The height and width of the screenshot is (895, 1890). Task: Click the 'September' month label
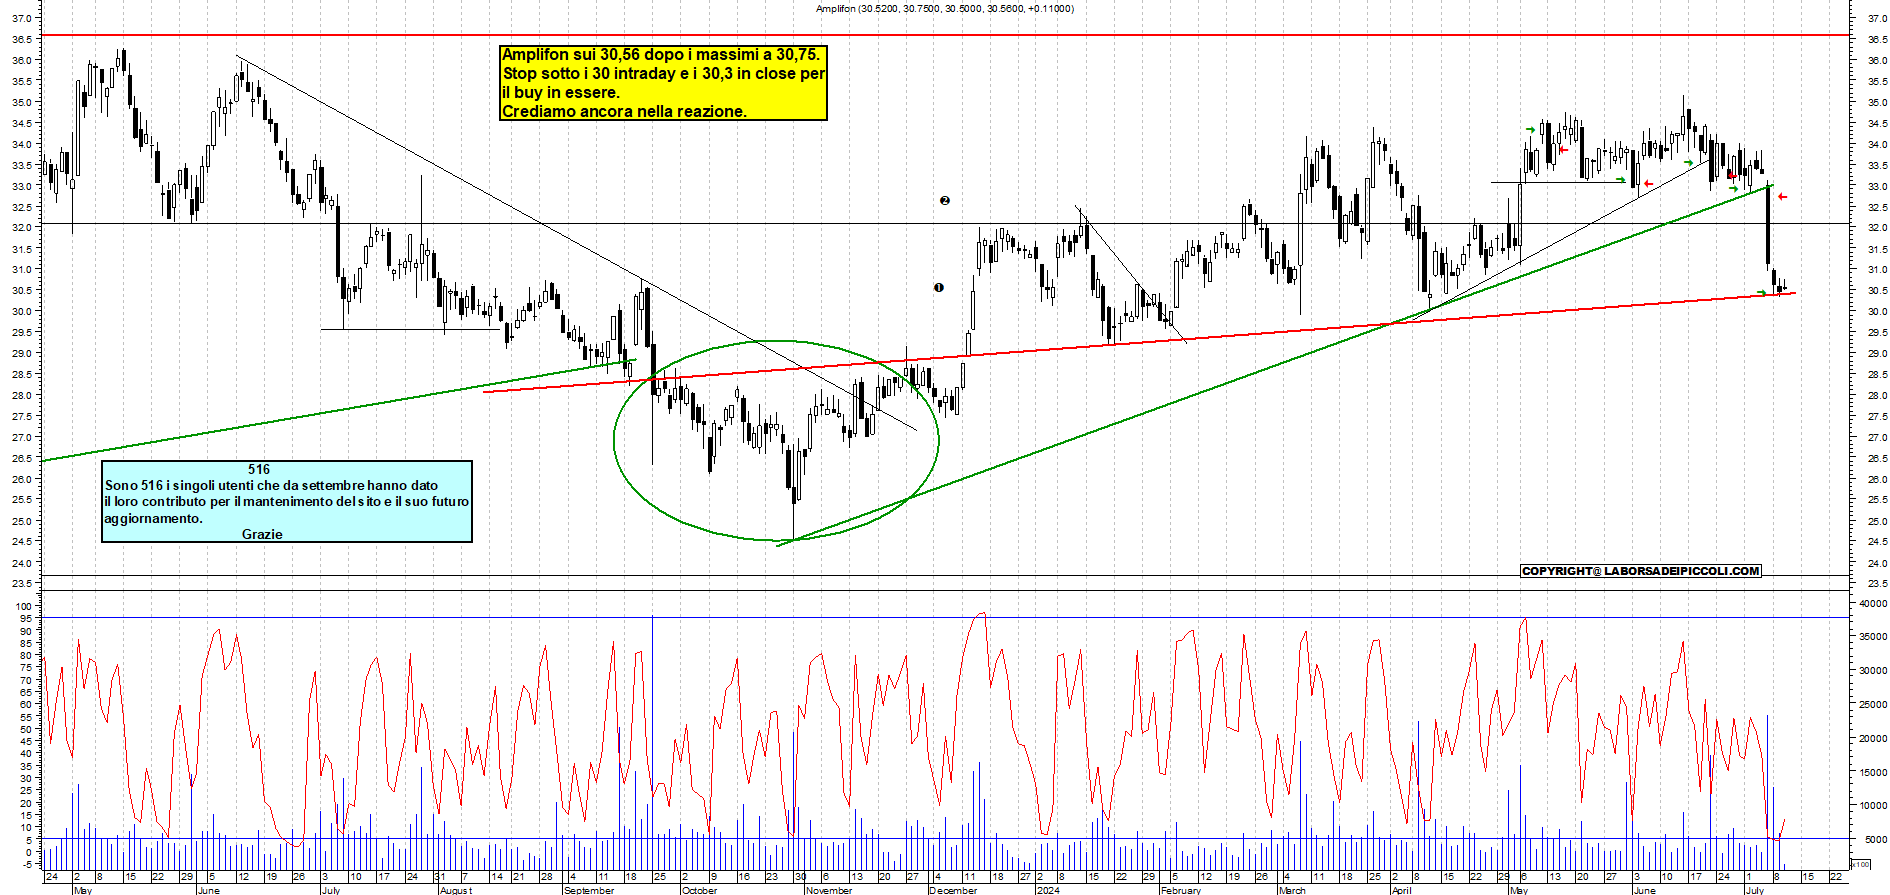589,890
